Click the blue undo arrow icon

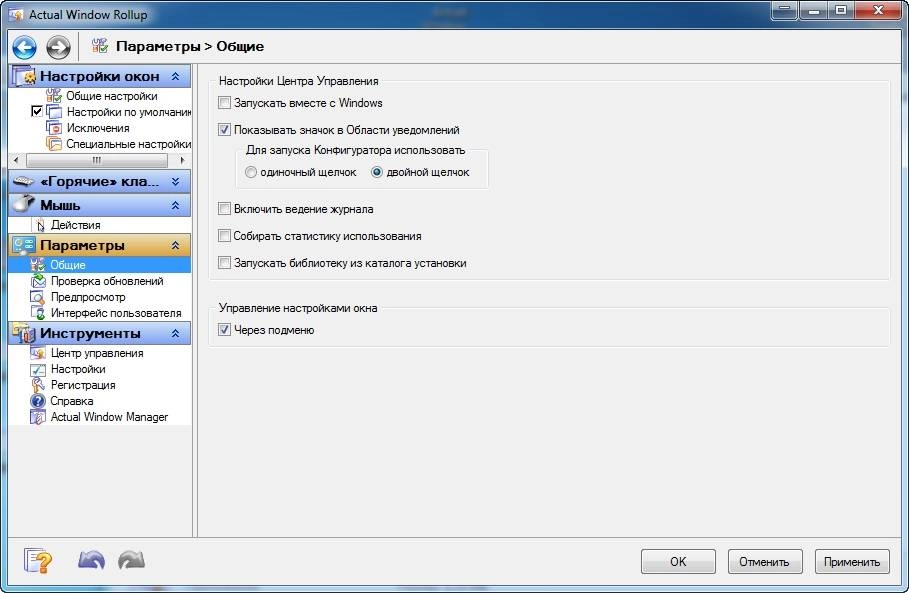pyautogui.click(x=91, y=561)
